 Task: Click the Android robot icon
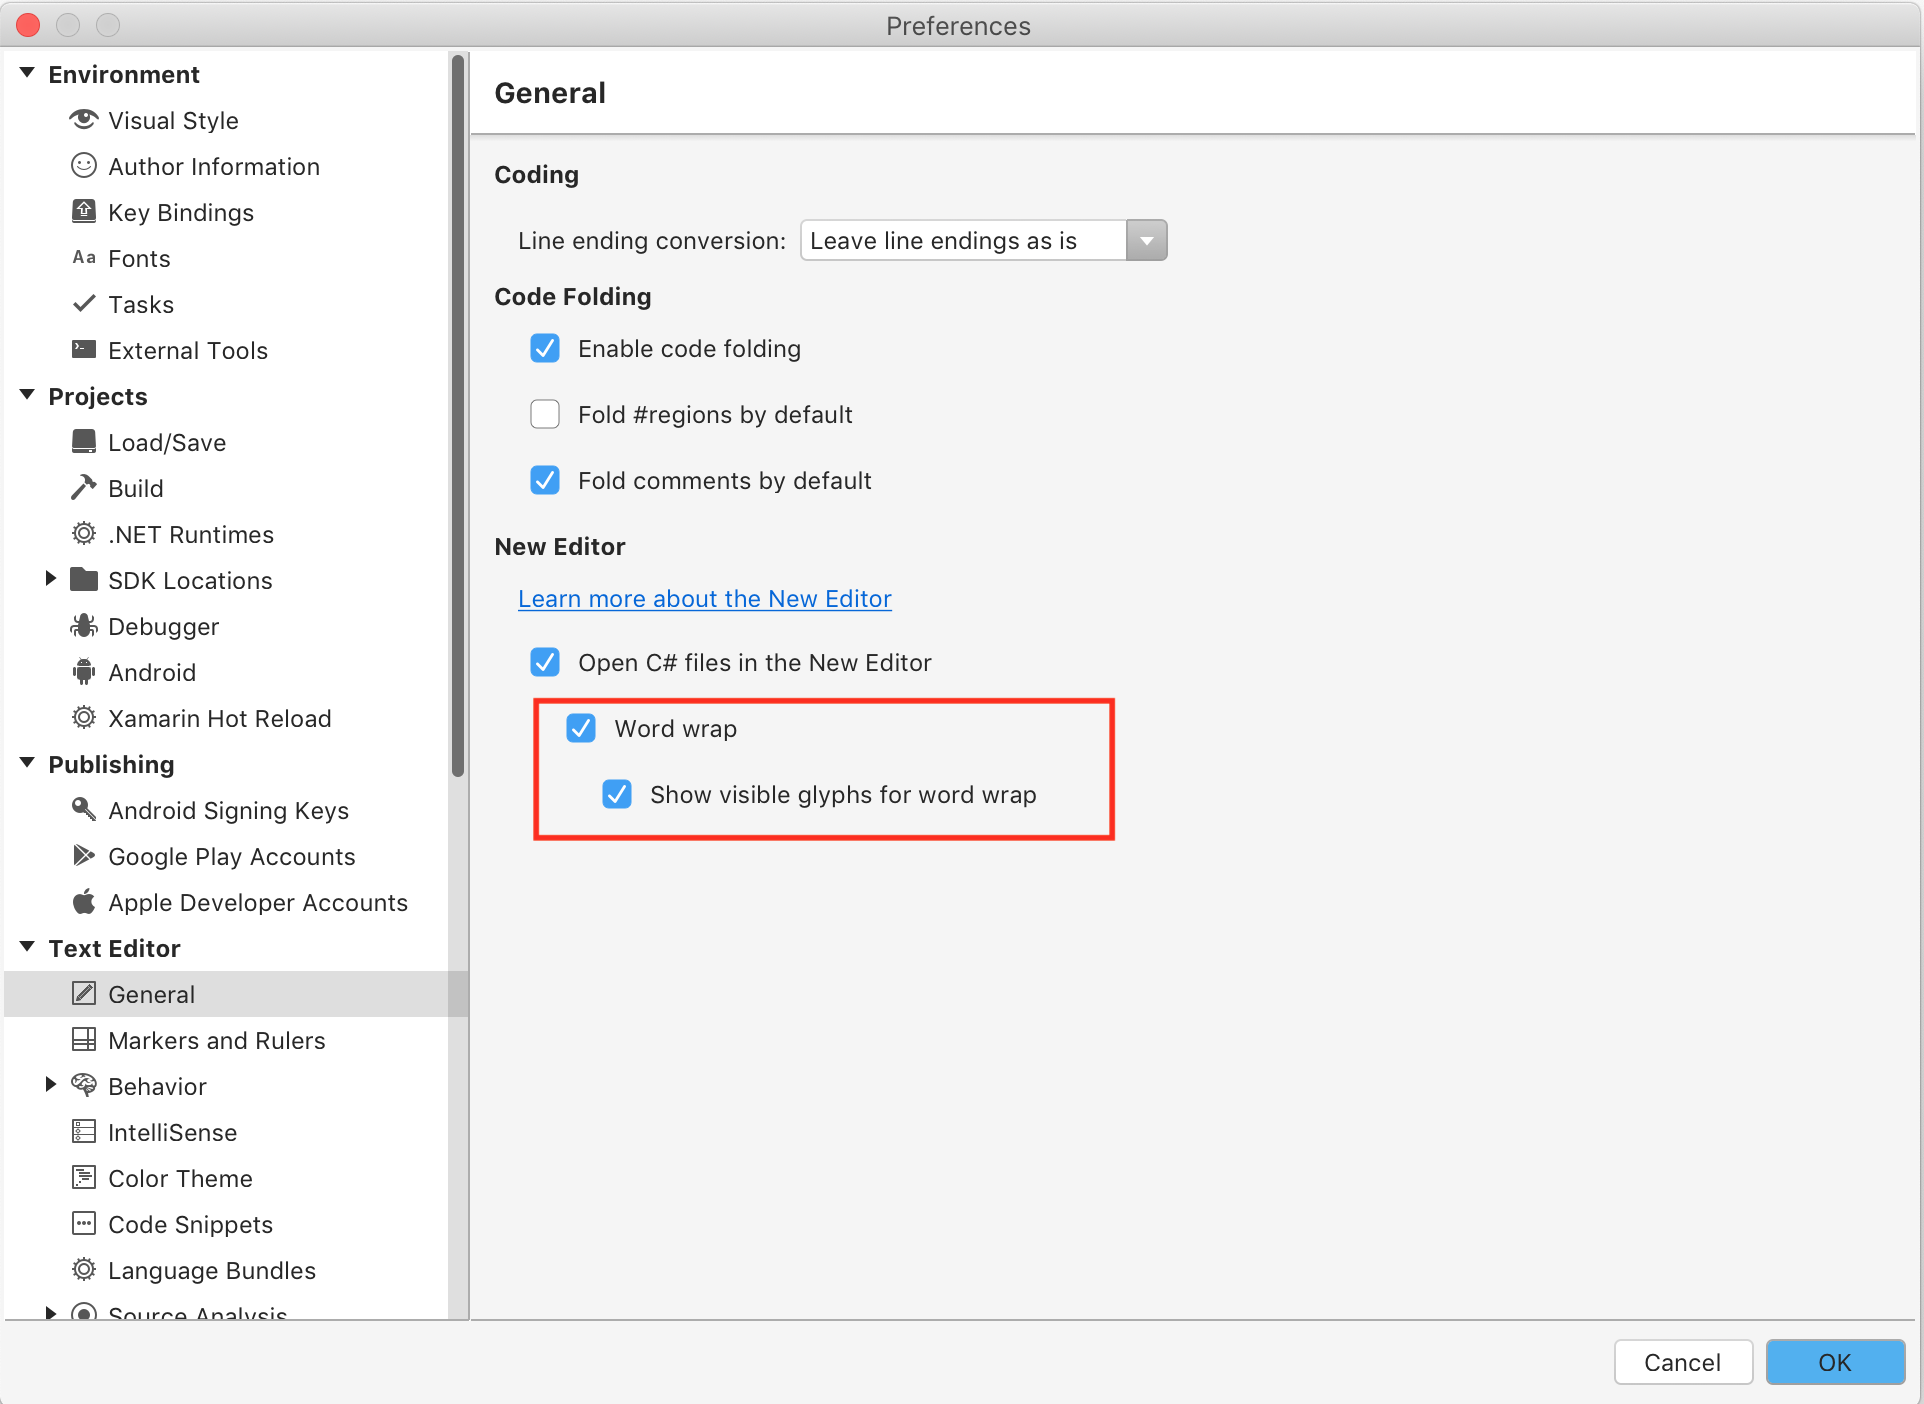(x=84, y=672)
